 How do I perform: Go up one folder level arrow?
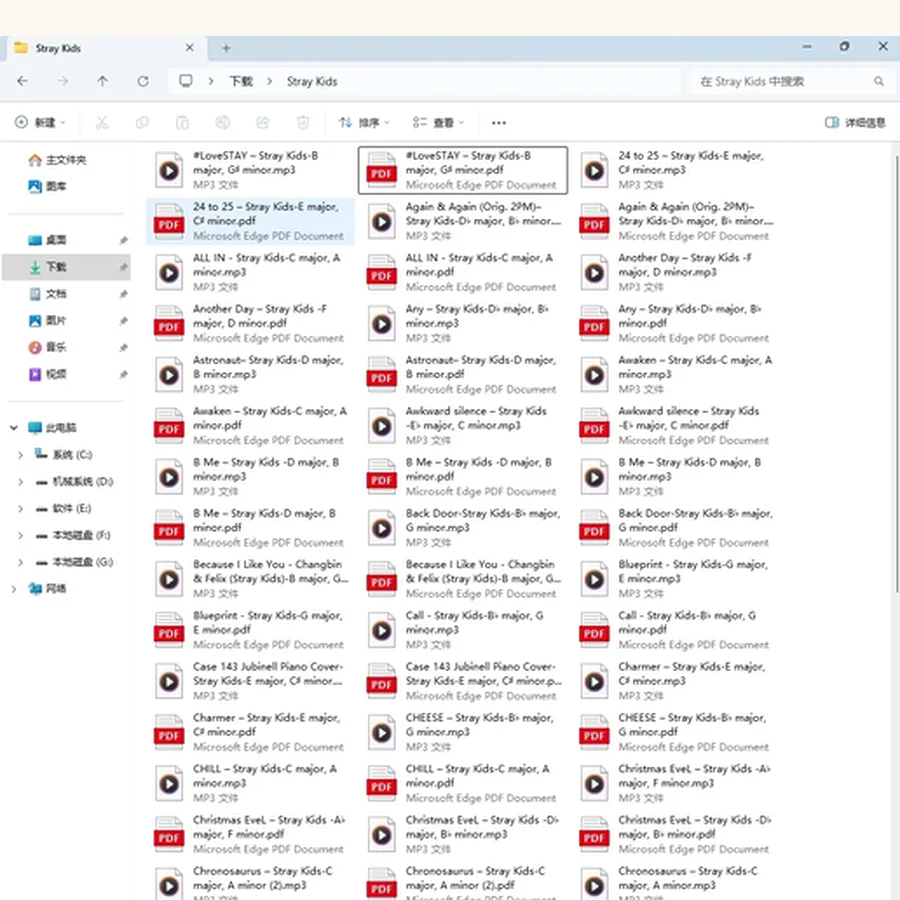tap(103, 82)
